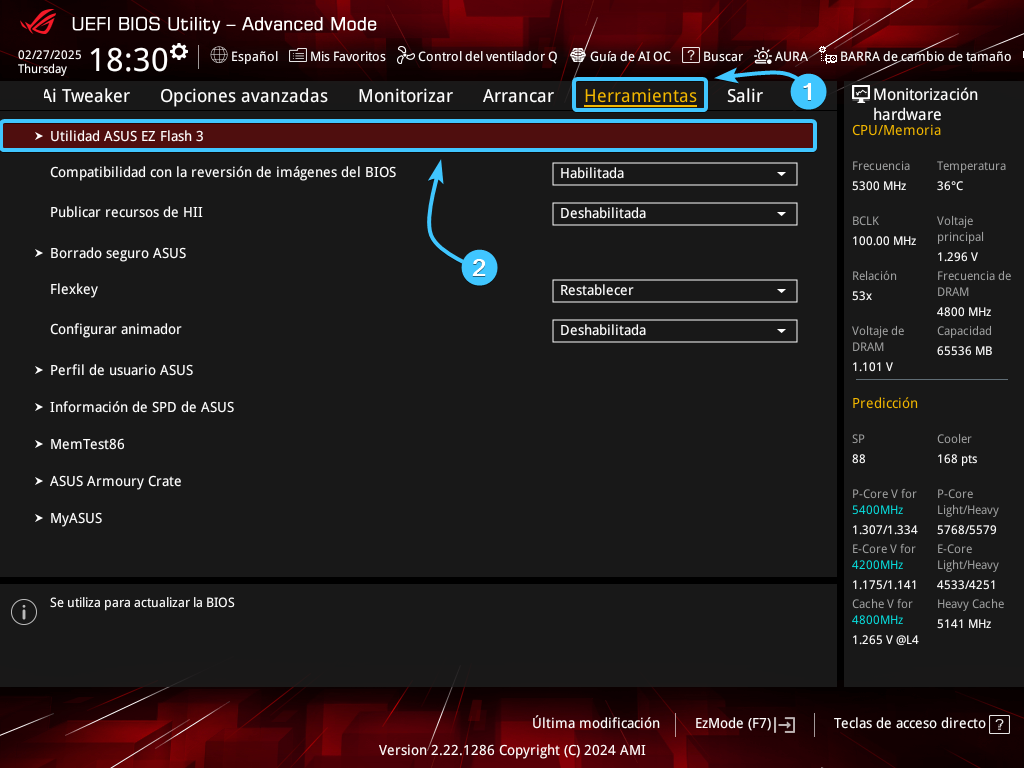Click the hotkeys question mark icon
Image resolution: width=1024 pixels, height=768 pixels.
click(999, 724)
